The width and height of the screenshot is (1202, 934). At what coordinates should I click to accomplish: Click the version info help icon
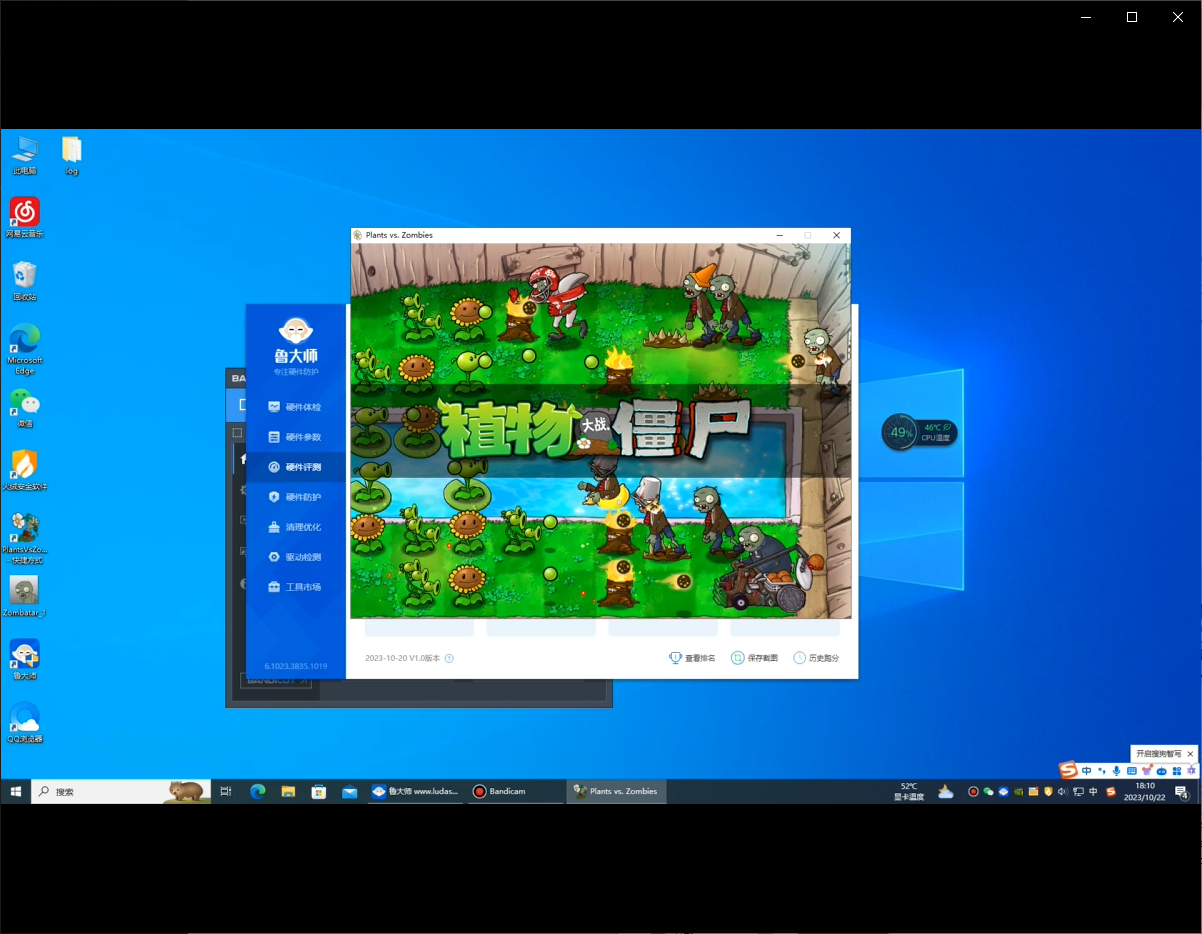tap(449, 658)
